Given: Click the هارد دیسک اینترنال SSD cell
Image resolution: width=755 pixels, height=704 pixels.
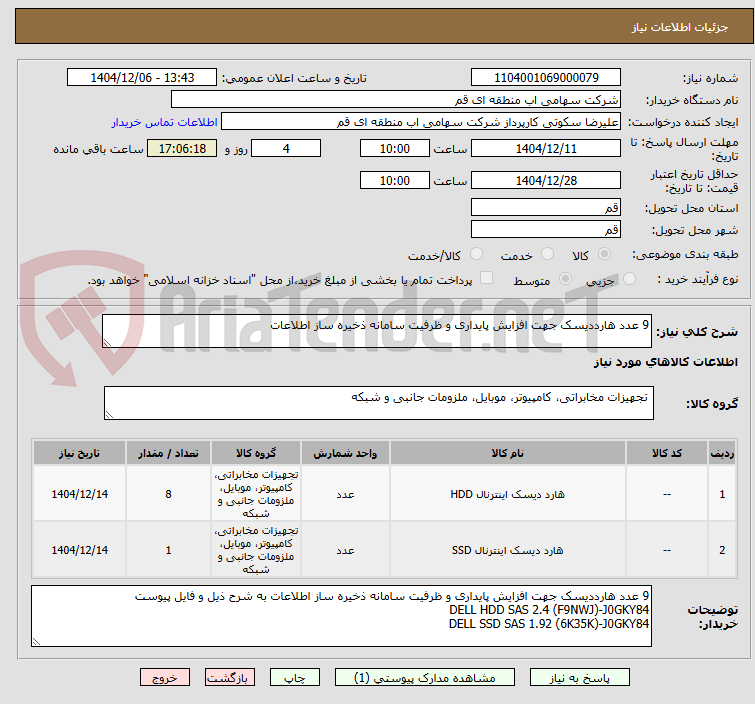Looking at the screenshot, I should click(x=508, y=550).
